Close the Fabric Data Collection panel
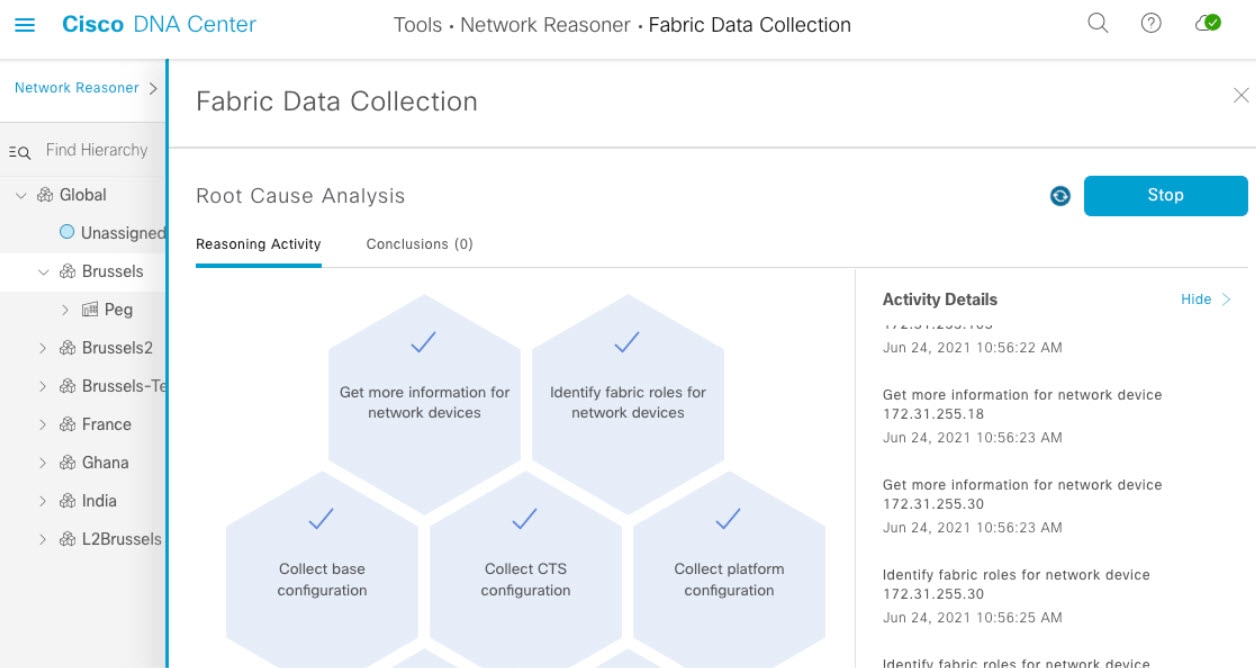 [1241, 95]
